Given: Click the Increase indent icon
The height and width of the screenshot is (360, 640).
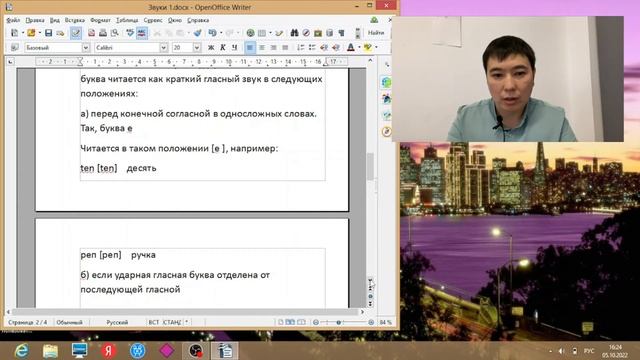Looking at the screenshot, I should pyautogui.click(x=336, y=48).
